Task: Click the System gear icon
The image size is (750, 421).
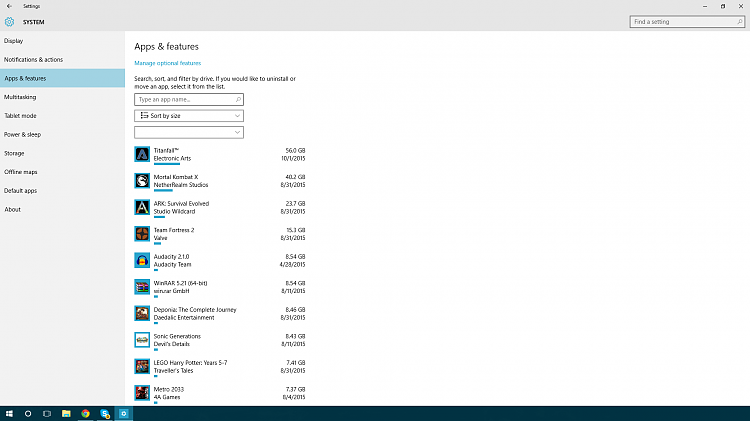Action: click(x=9, y=22)
